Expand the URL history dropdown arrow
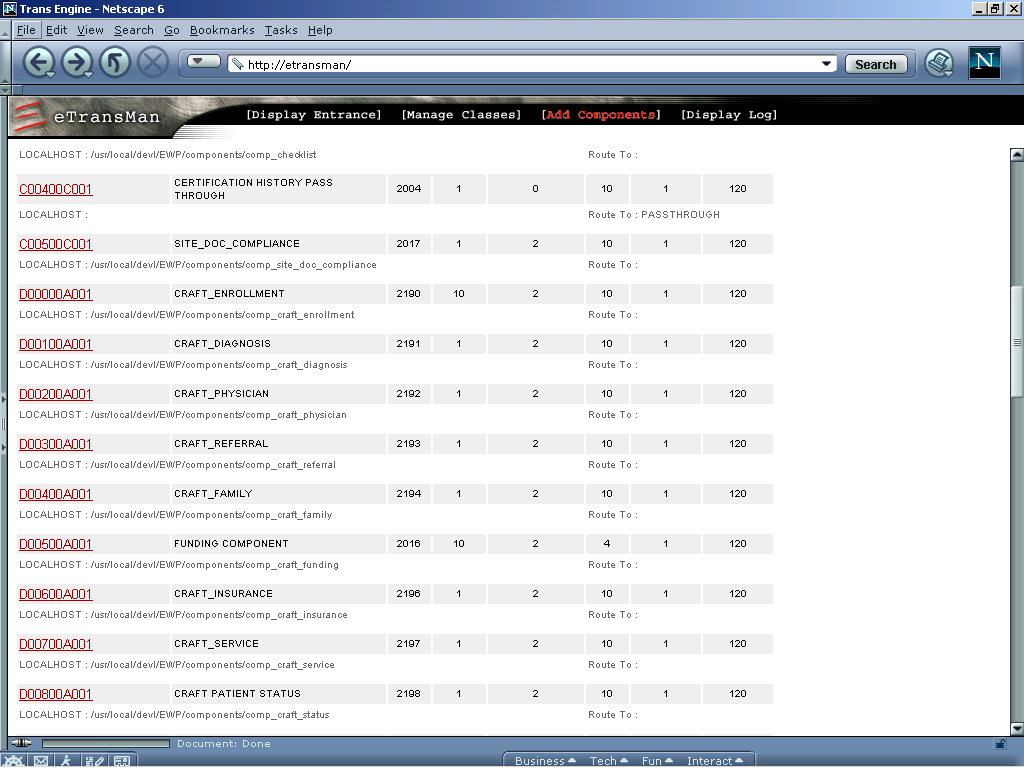Viewport: 1024px width, 768px height. [827, 64]
